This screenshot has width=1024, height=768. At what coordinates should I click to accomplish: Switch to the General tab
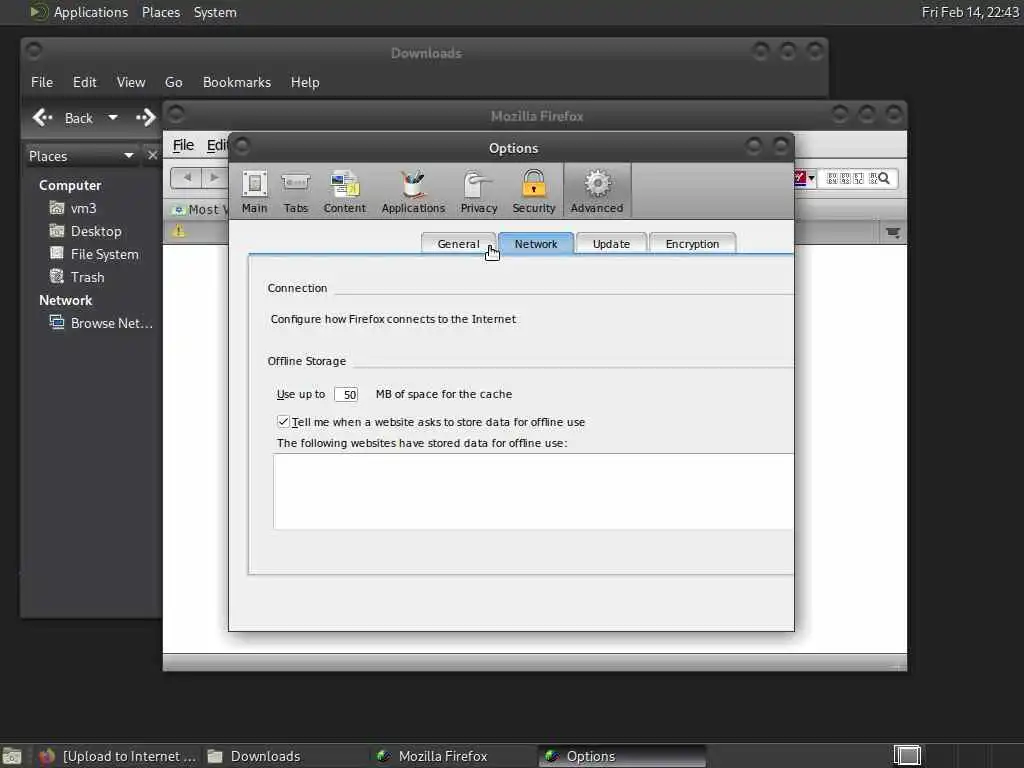(x=458, y=244)
